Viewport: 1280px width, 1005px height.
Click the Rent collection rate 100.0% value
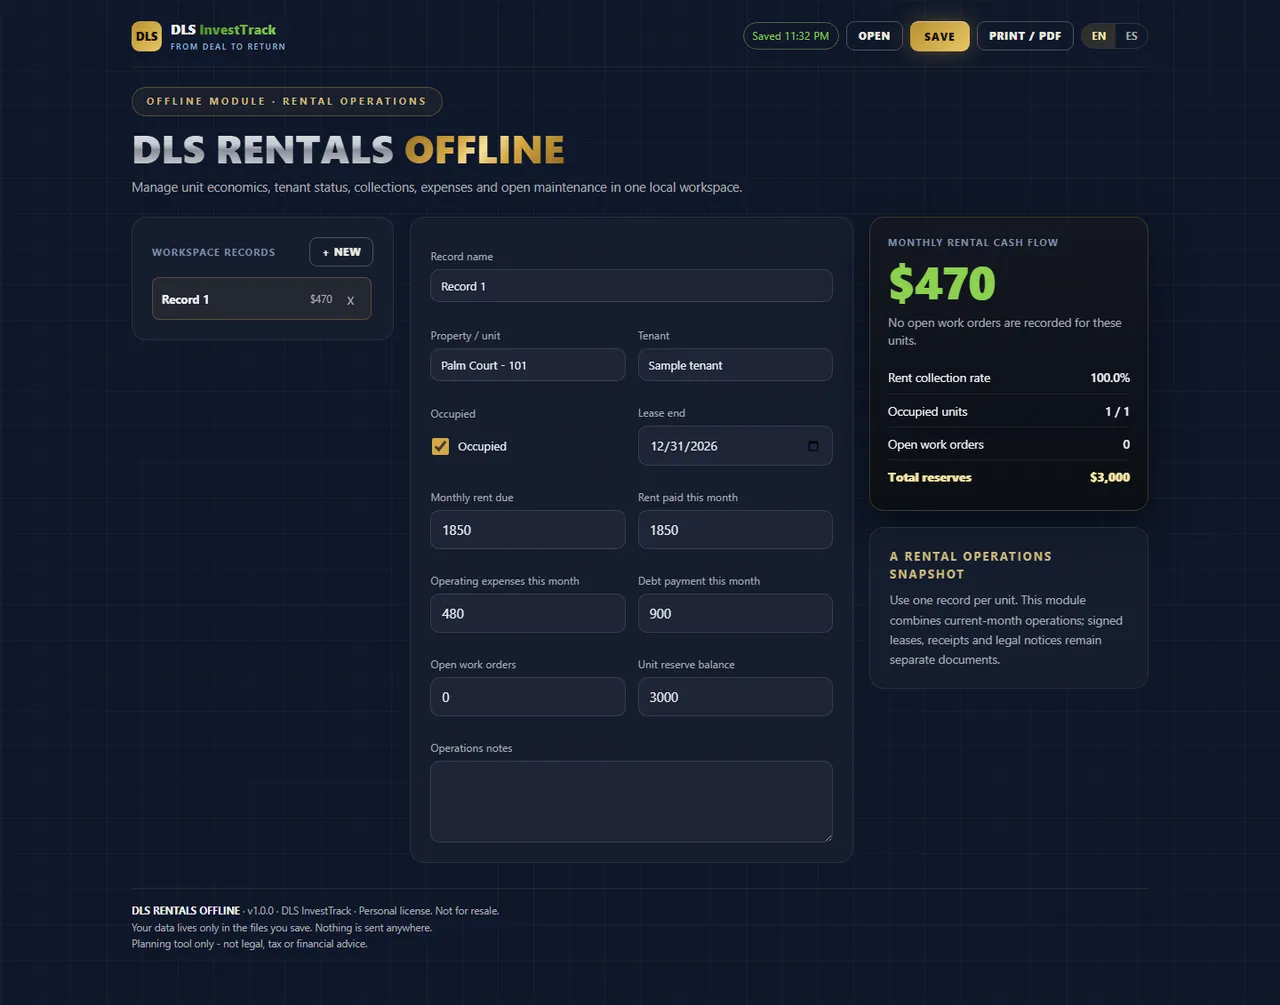1110,378
